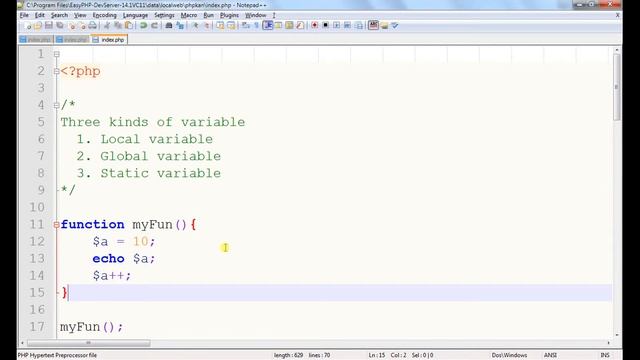This screenshot has height=360, width=640.
Task: Collapse the <?php fold on line 2
Action: pyautogui.click(x=57, y=71)
